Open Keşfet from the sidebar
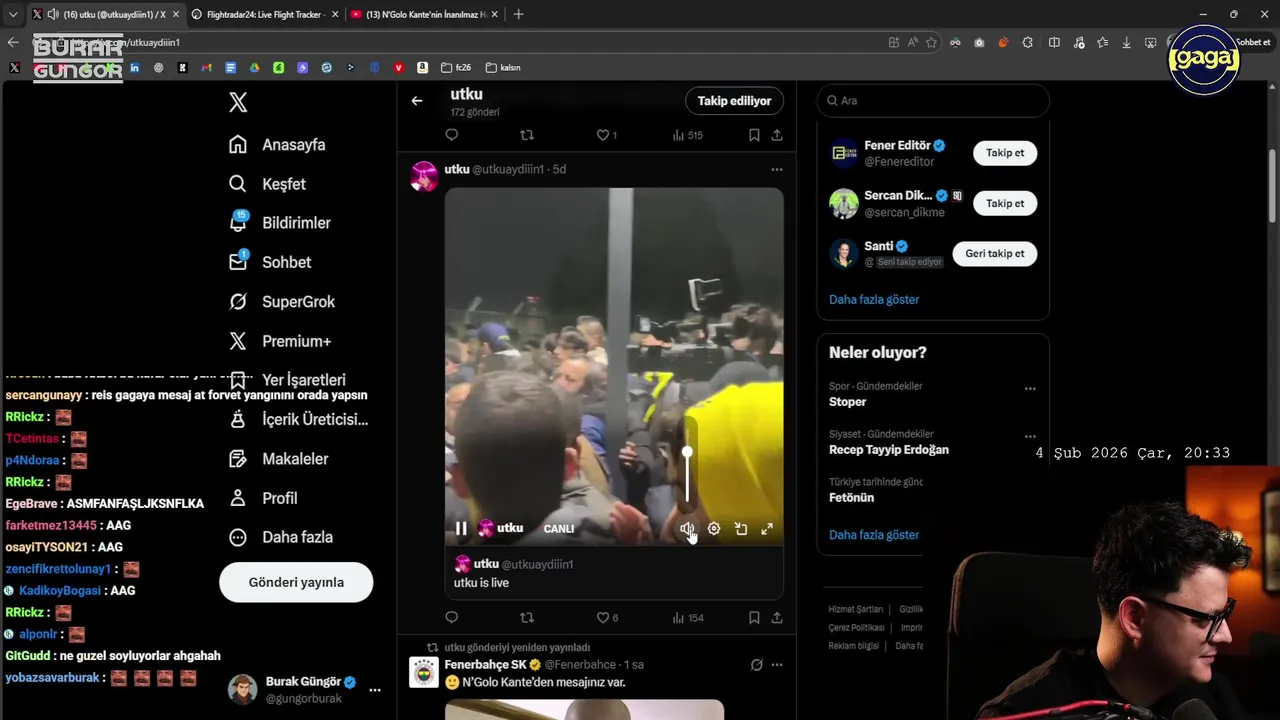 (x=267, y=184)
